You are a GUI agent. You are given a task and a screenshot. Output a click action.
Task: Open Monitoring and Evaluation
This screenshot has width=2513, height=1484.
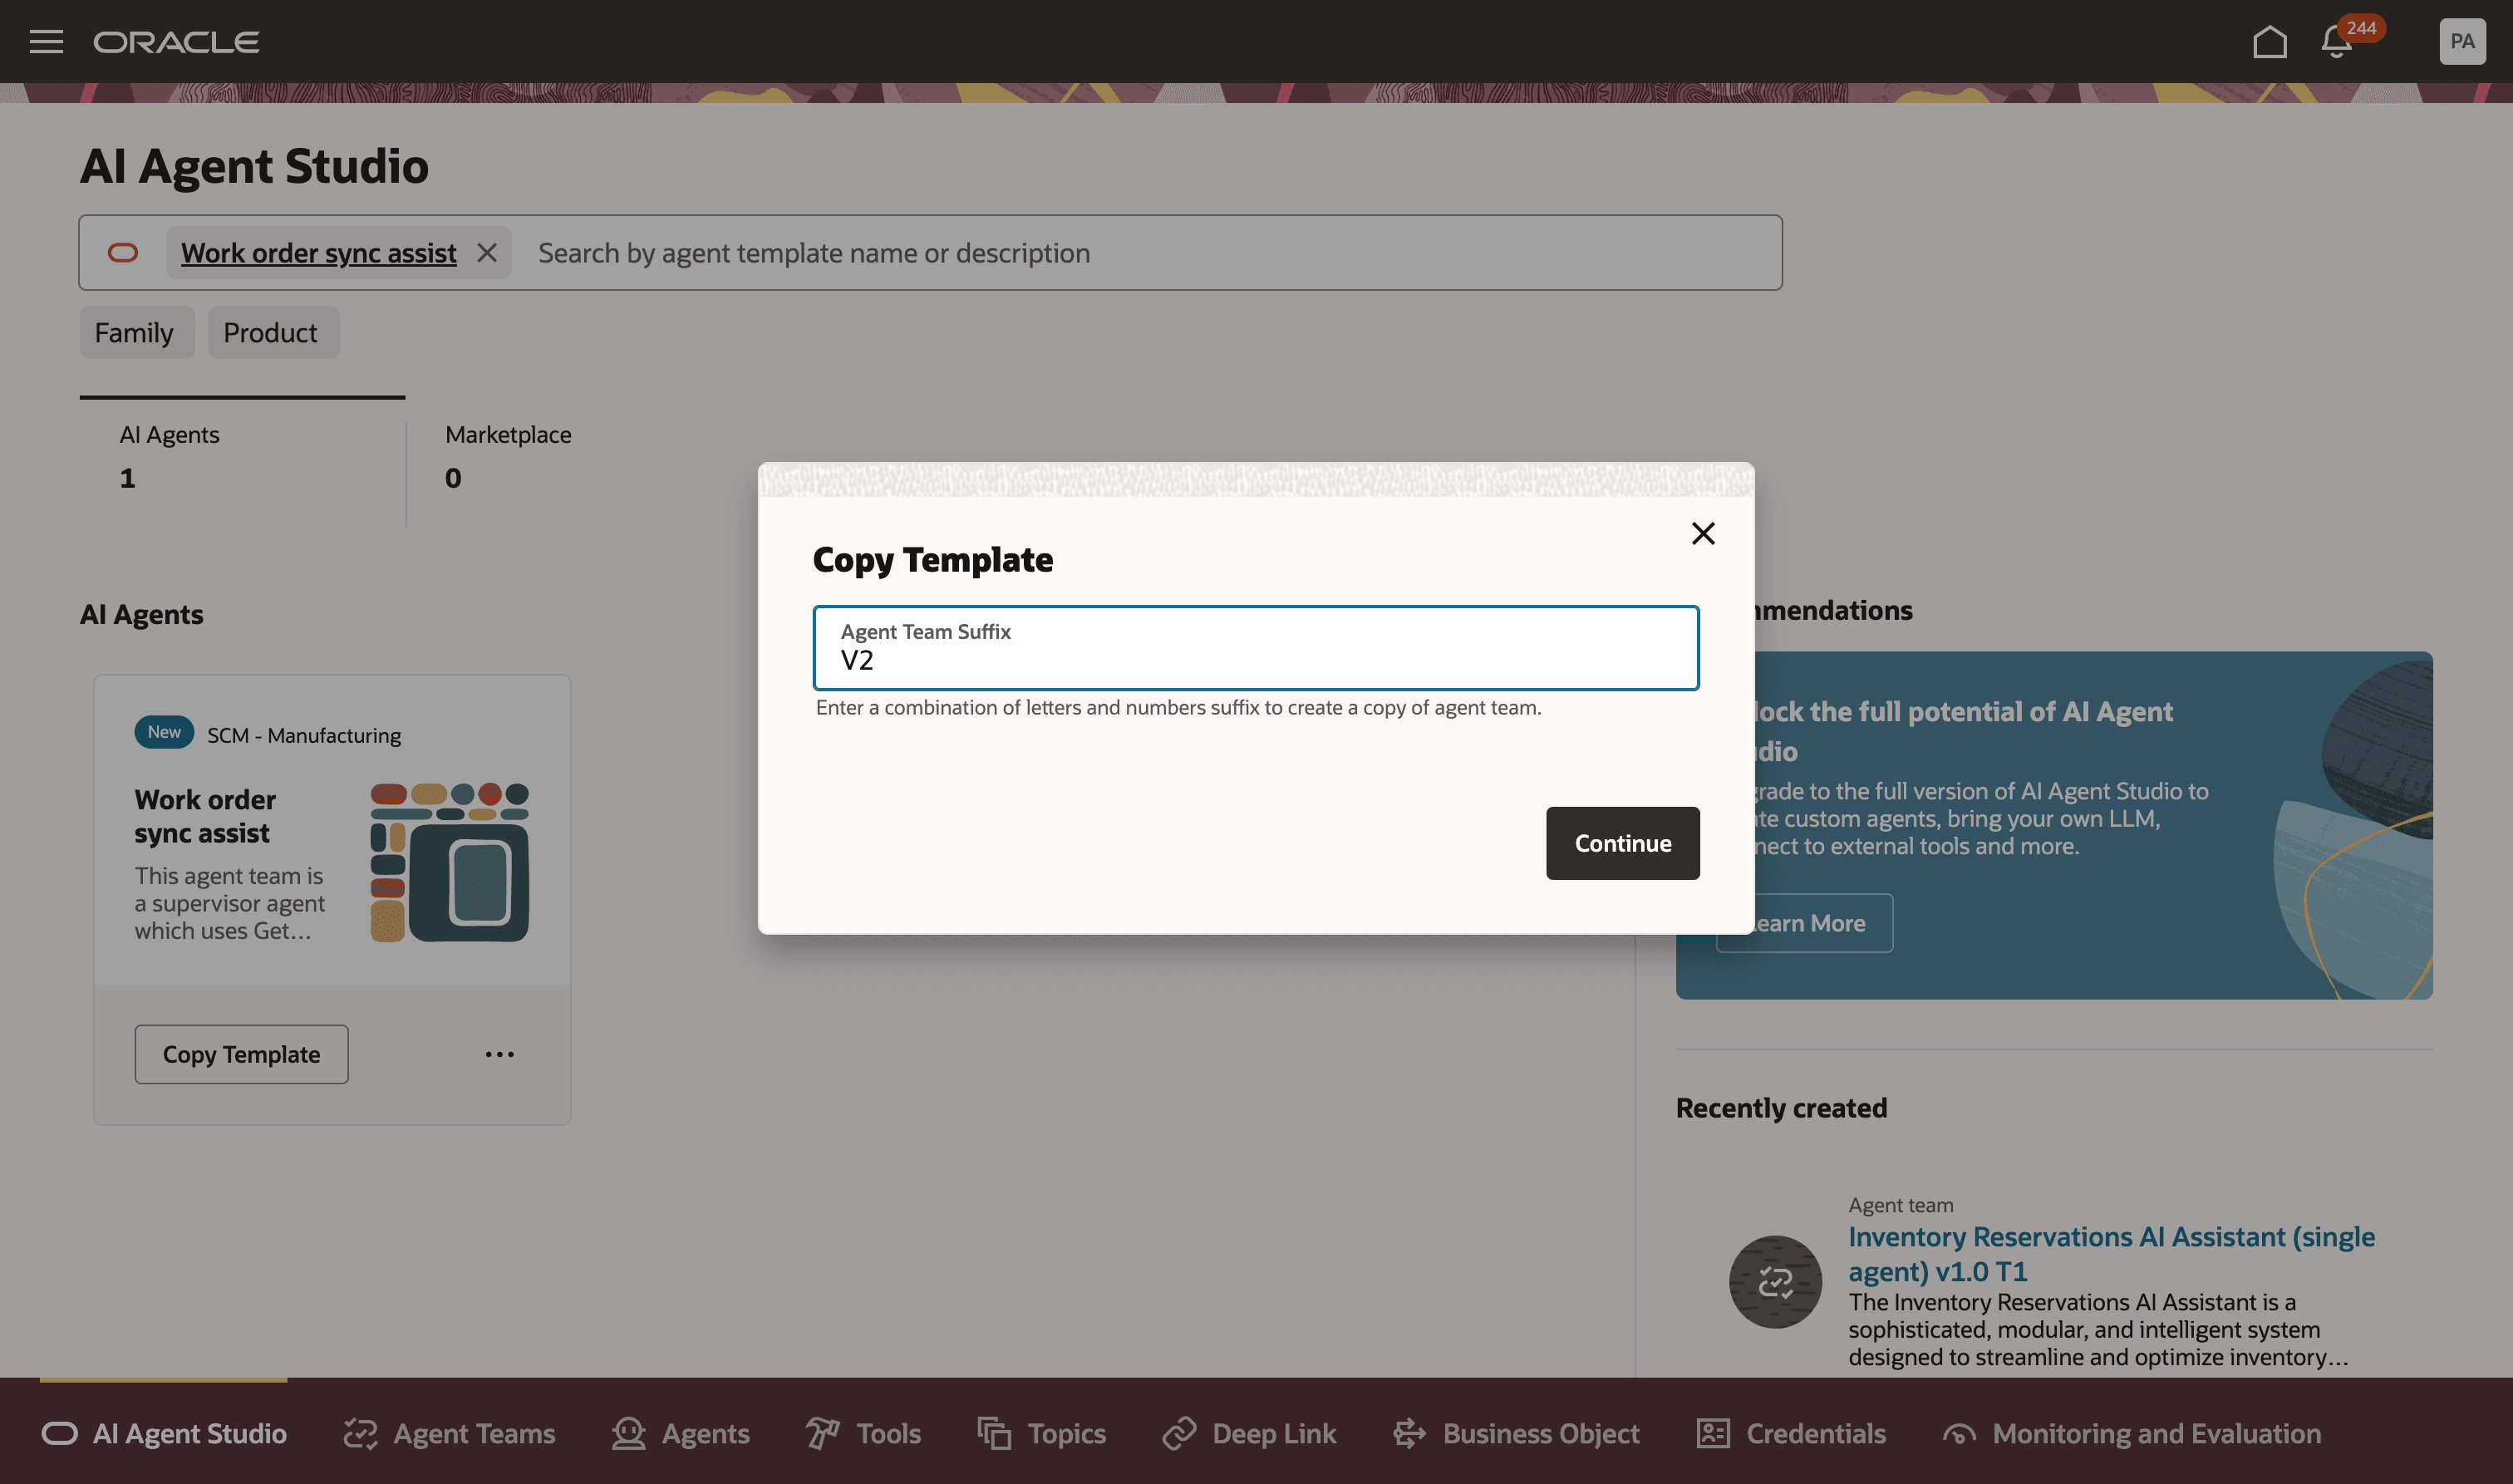point(2133,1433)
